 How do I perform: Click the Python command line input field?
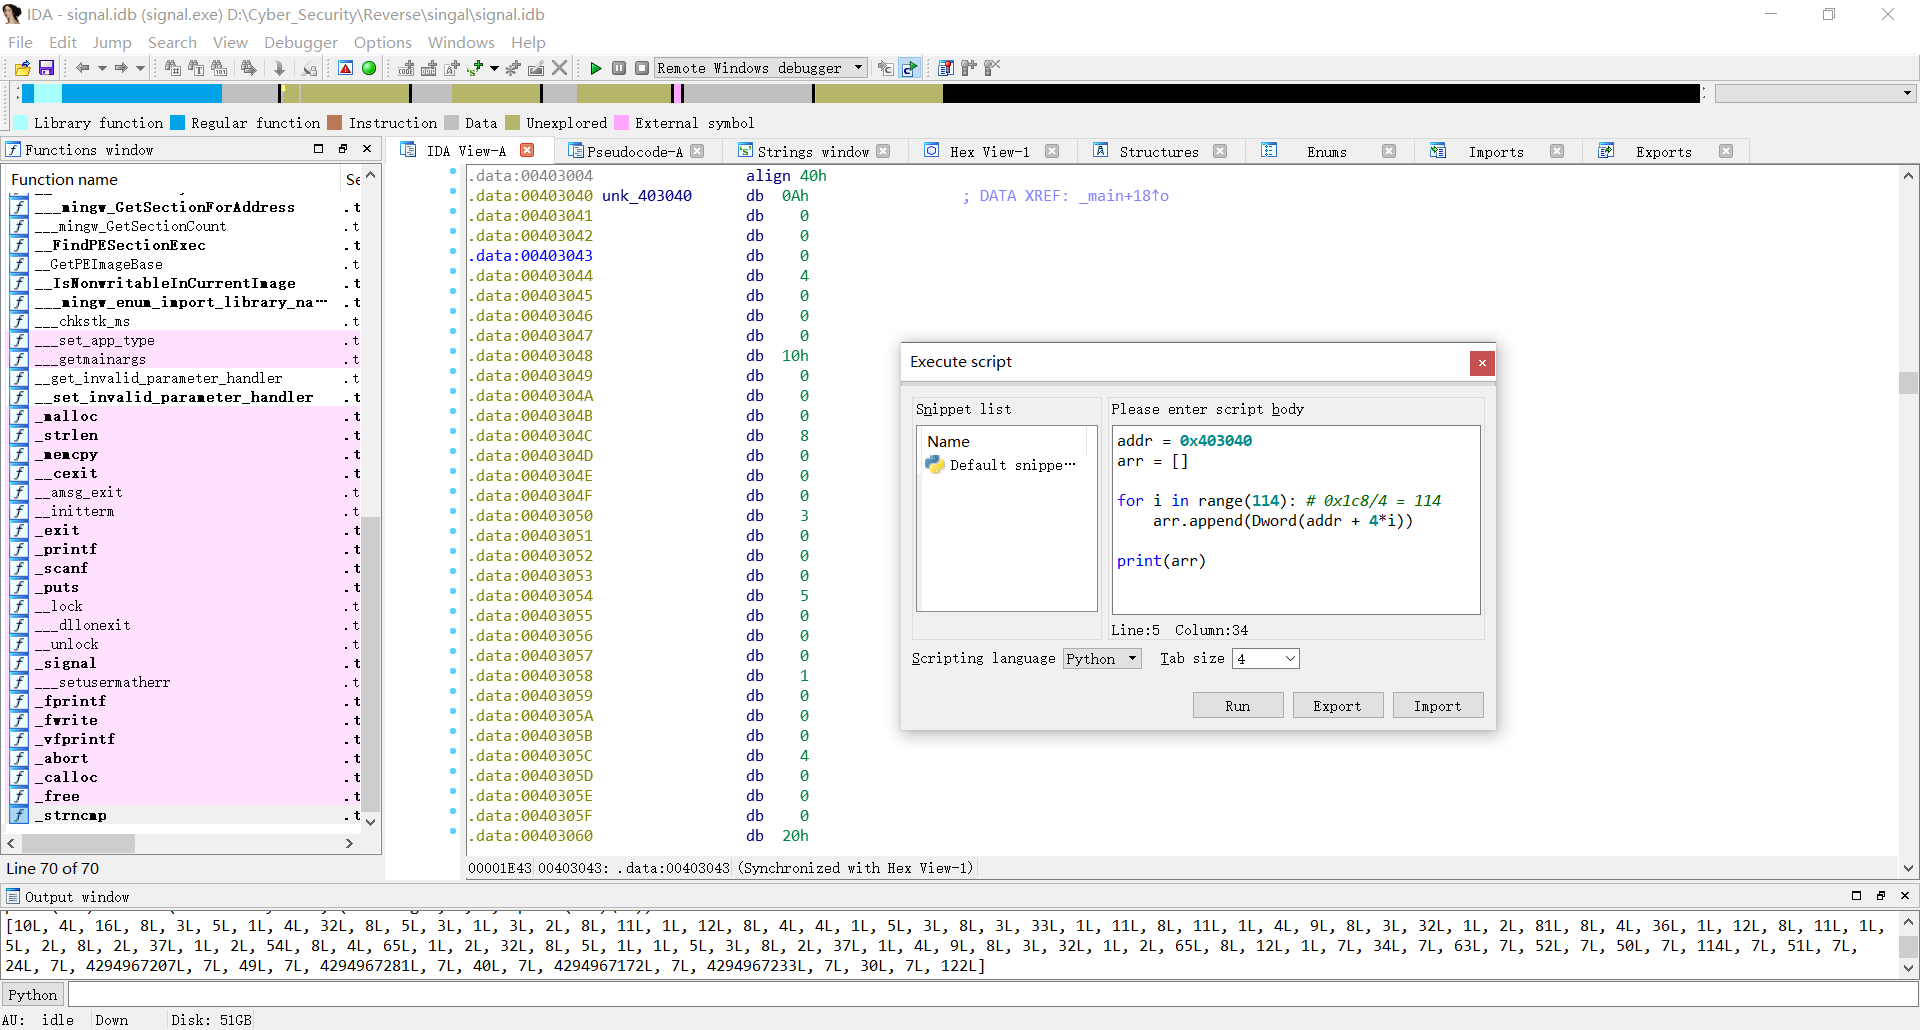click(993, 994)
